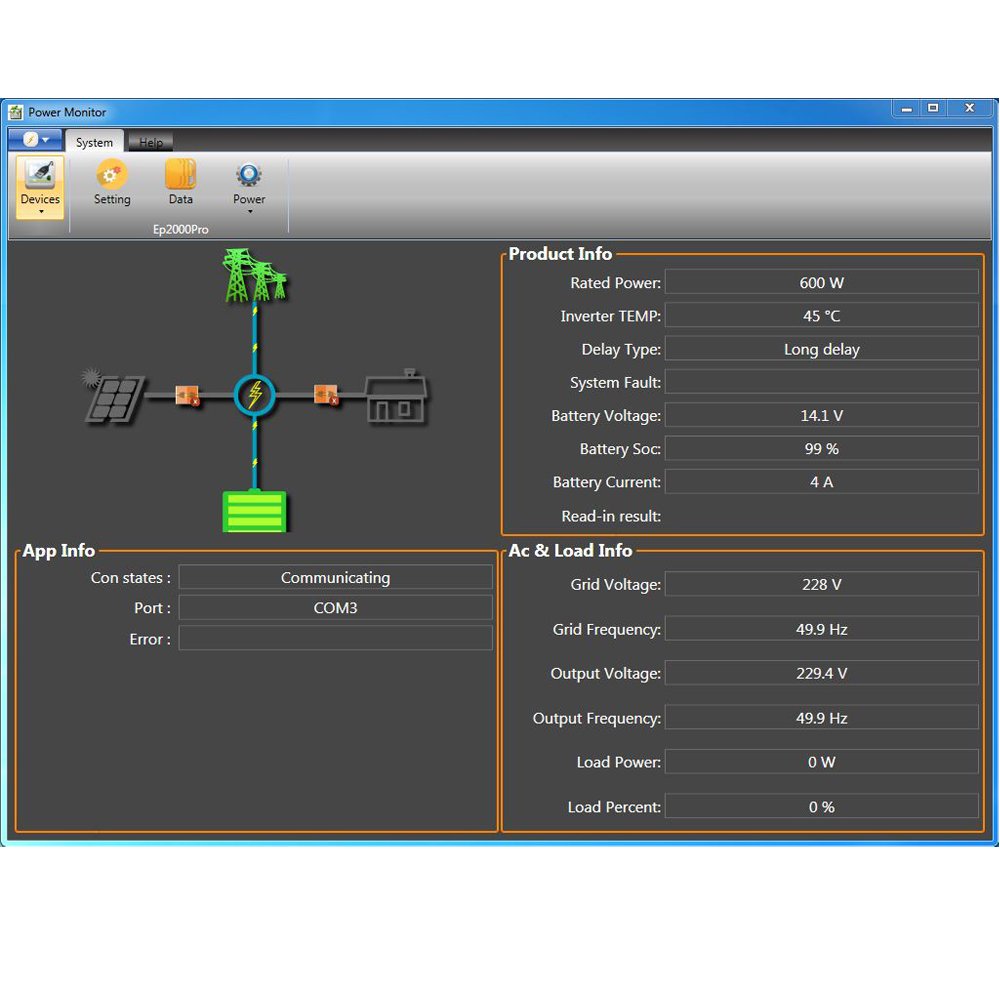
Task: Open the Devices ribbon button
Action: click(x=40, y=187)
